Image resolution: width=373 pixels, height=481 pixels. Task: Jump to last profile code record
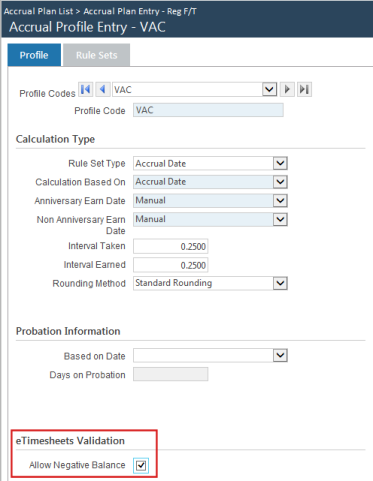[x=304, y=89]
